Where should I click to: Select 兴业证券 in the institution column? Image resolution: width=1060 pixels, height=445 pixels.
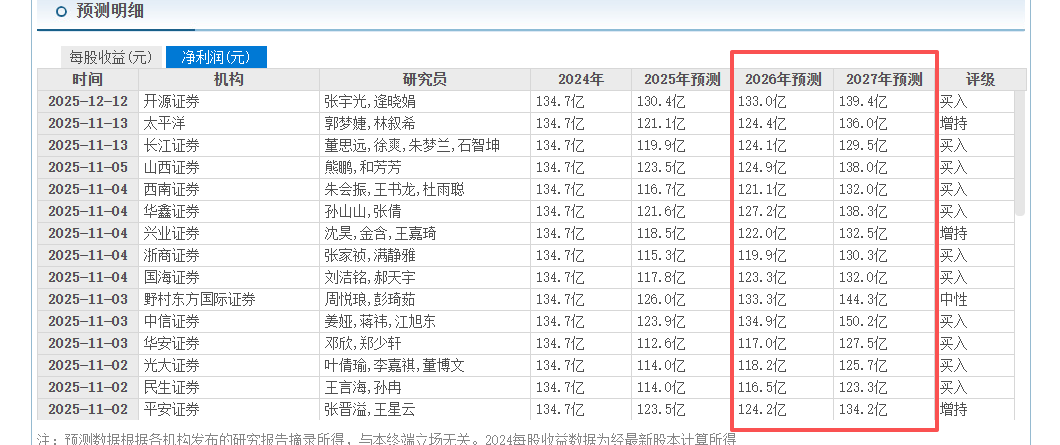[x=172, y=234]
